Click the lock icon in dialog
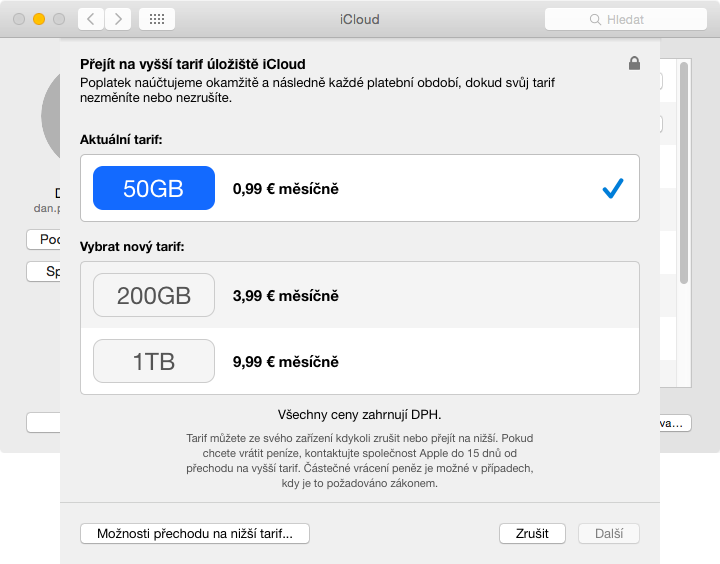 (x=634, y=64)
